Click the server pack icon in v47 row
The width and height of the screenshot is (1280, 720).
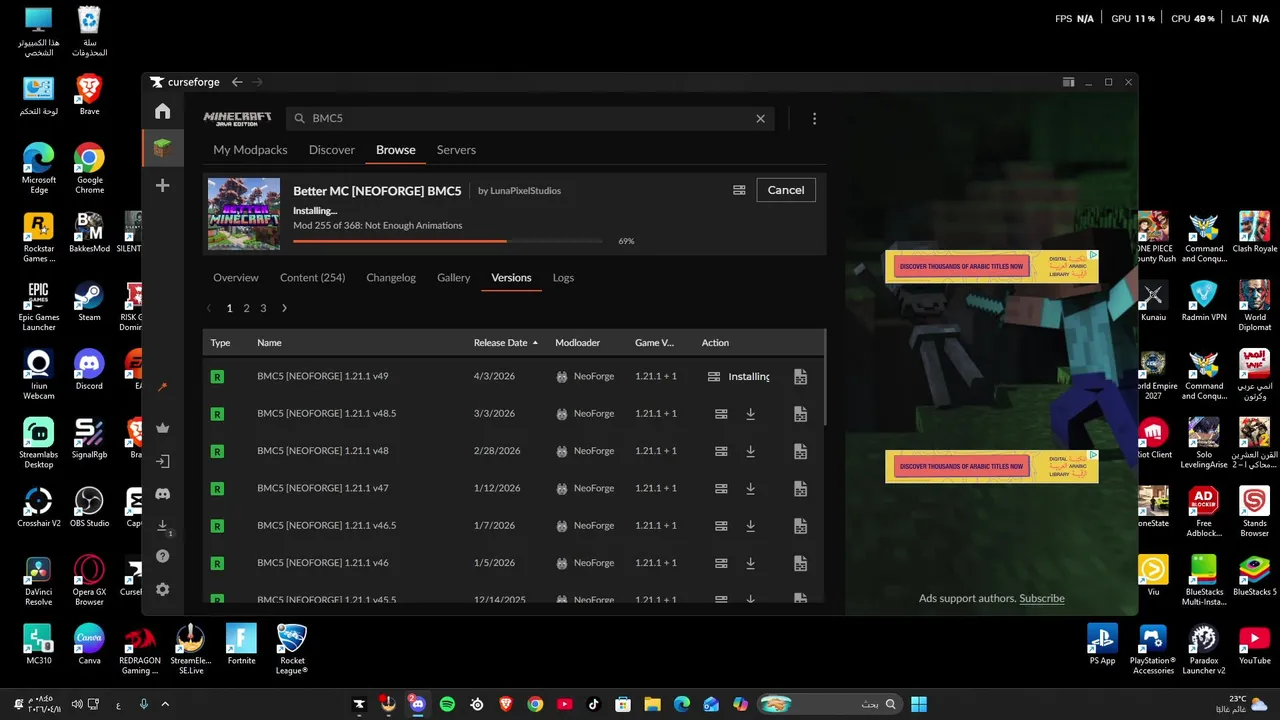tap(720, 488)
